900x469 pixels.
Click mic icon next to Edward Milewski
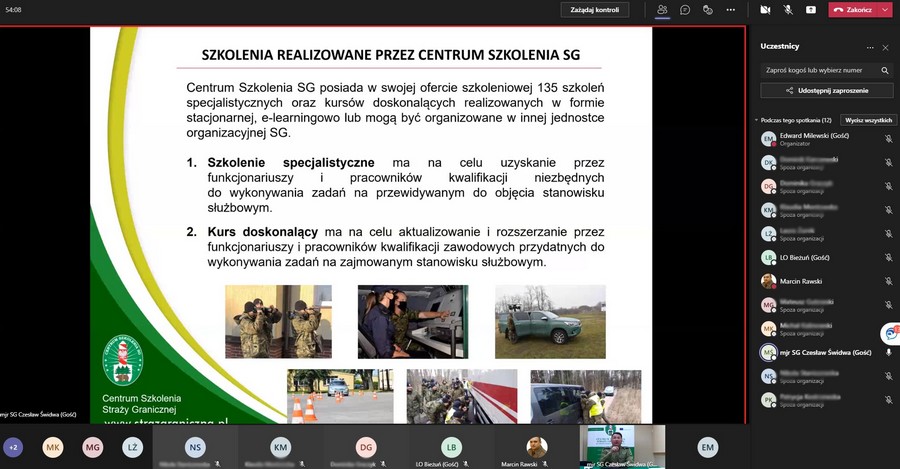coord(888,139)
